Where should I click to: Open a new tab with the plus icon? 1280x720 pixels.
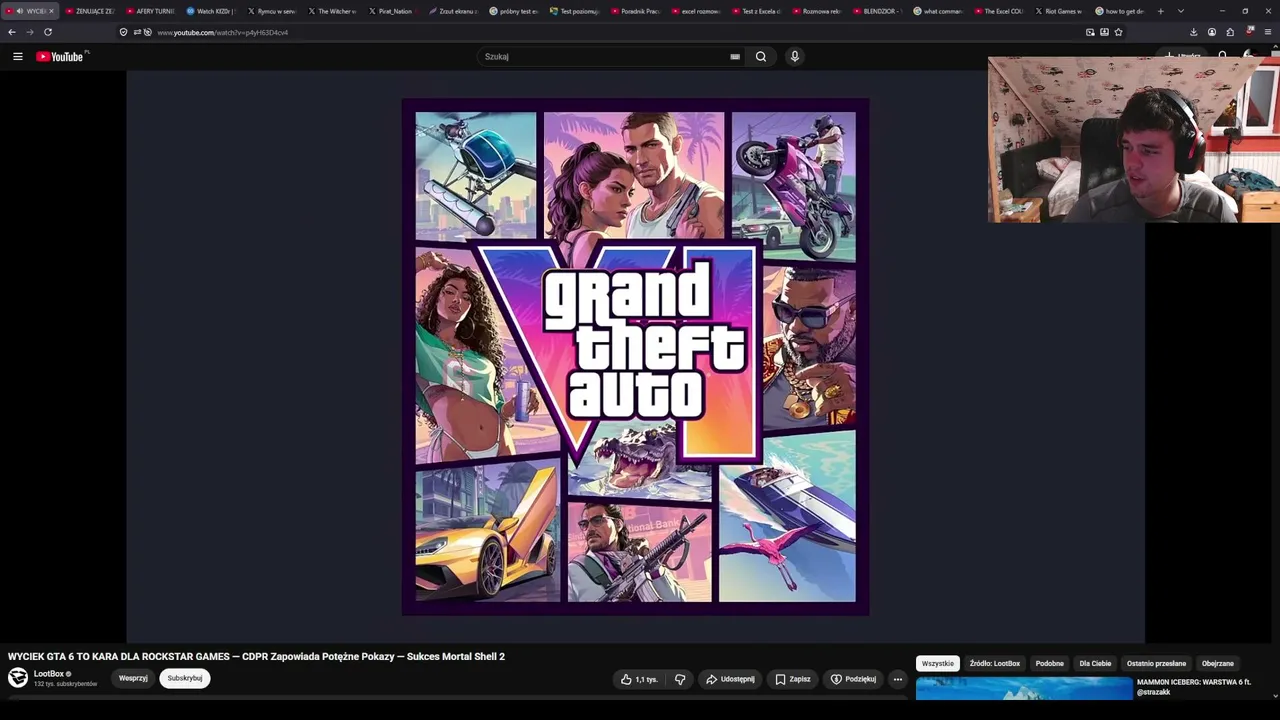pos(1160,11)
